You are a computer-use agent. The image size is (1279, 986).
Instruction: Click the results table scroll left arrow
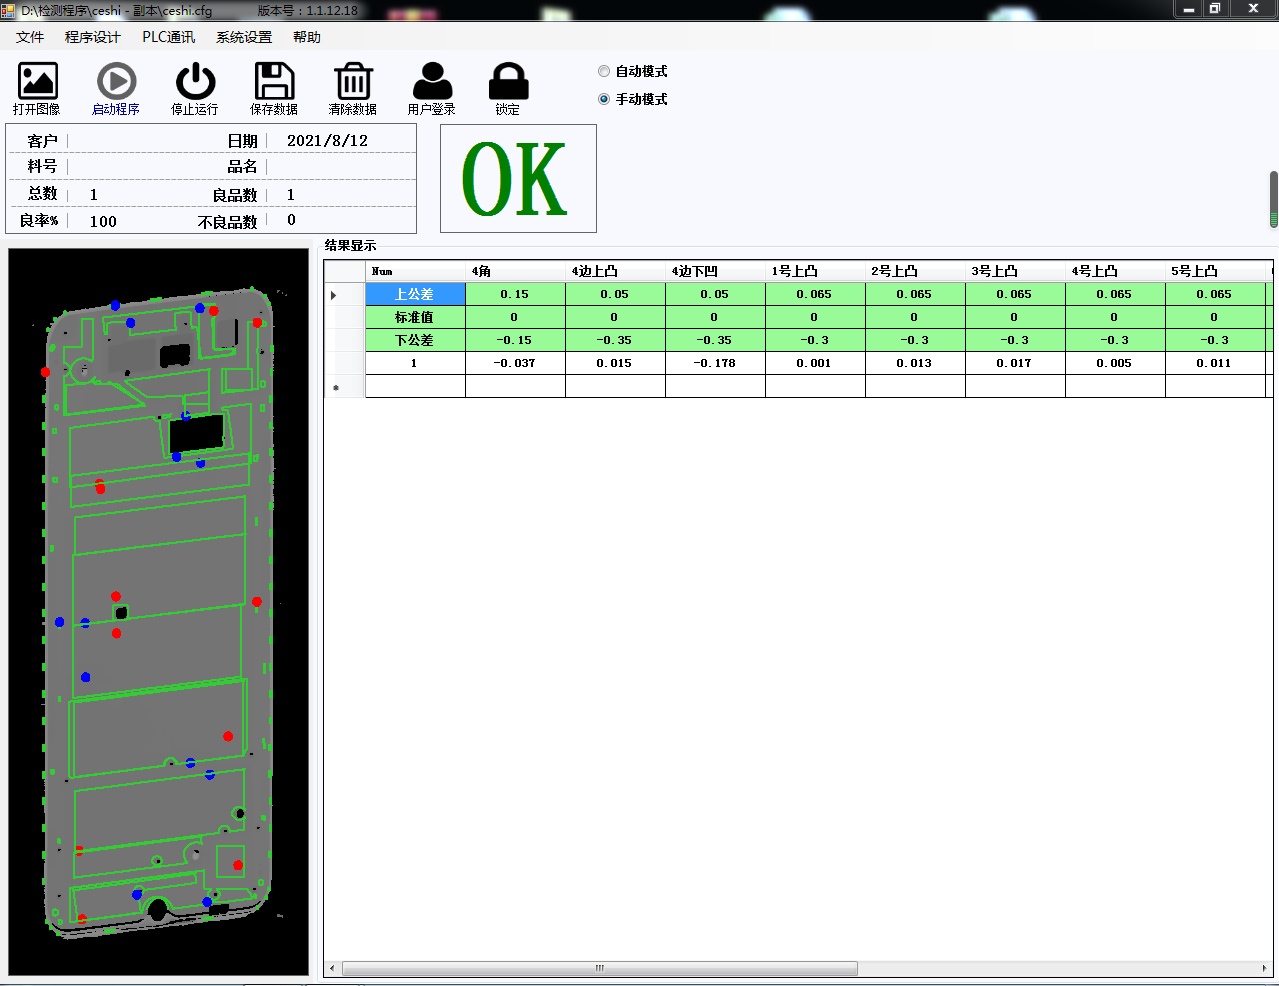[x=333, y=968]
